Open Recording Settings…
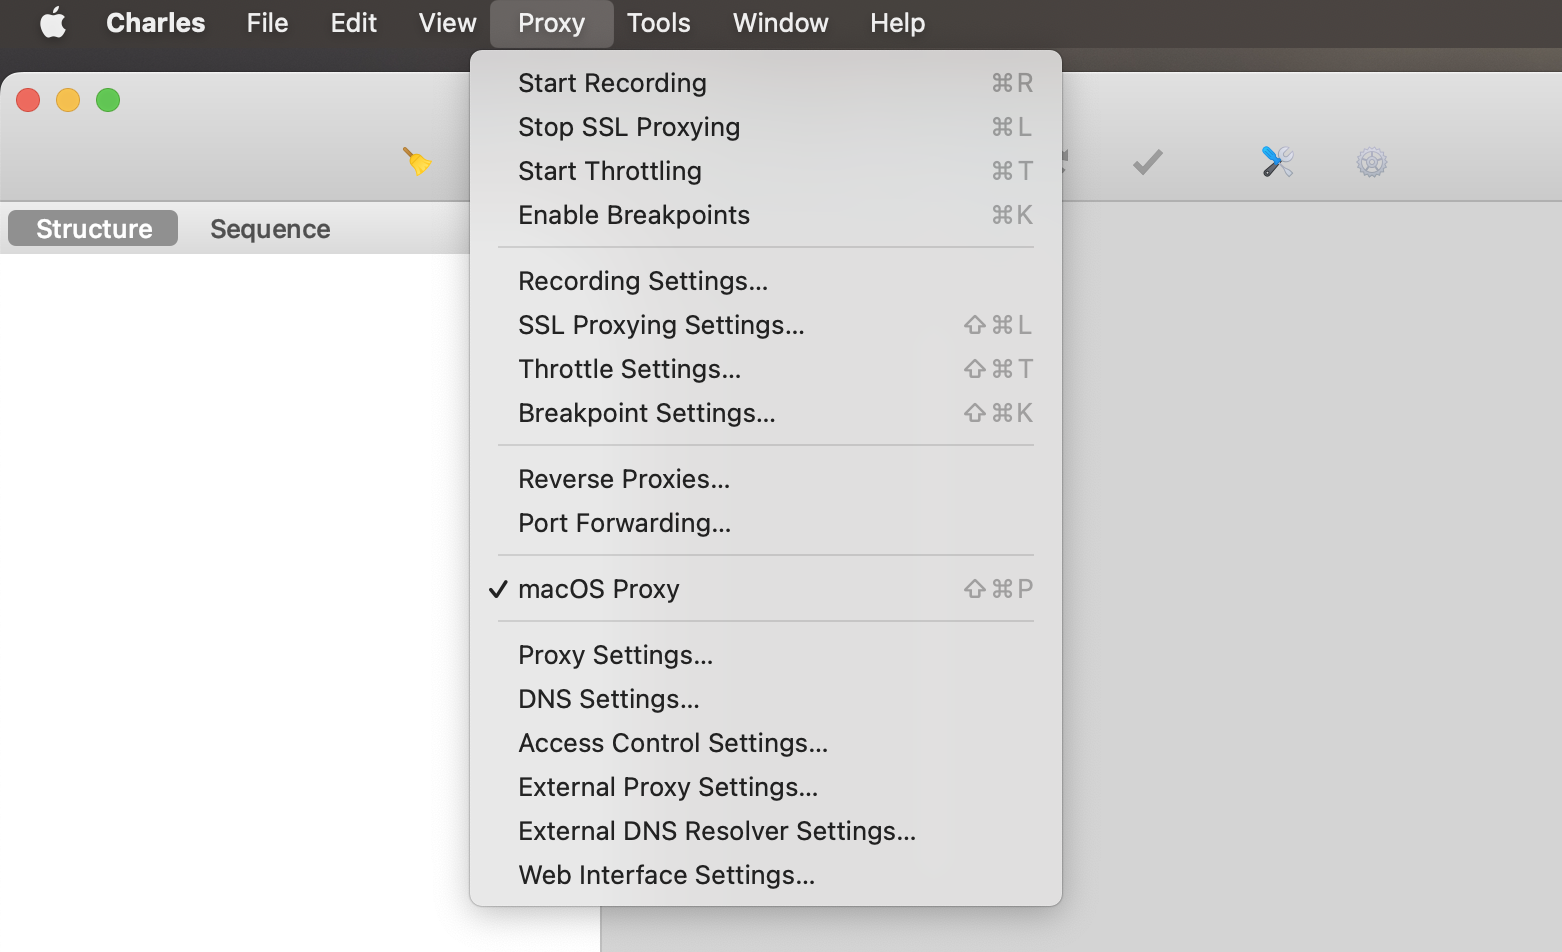Screen dimensions: 1562x952 tap(766, 281)
